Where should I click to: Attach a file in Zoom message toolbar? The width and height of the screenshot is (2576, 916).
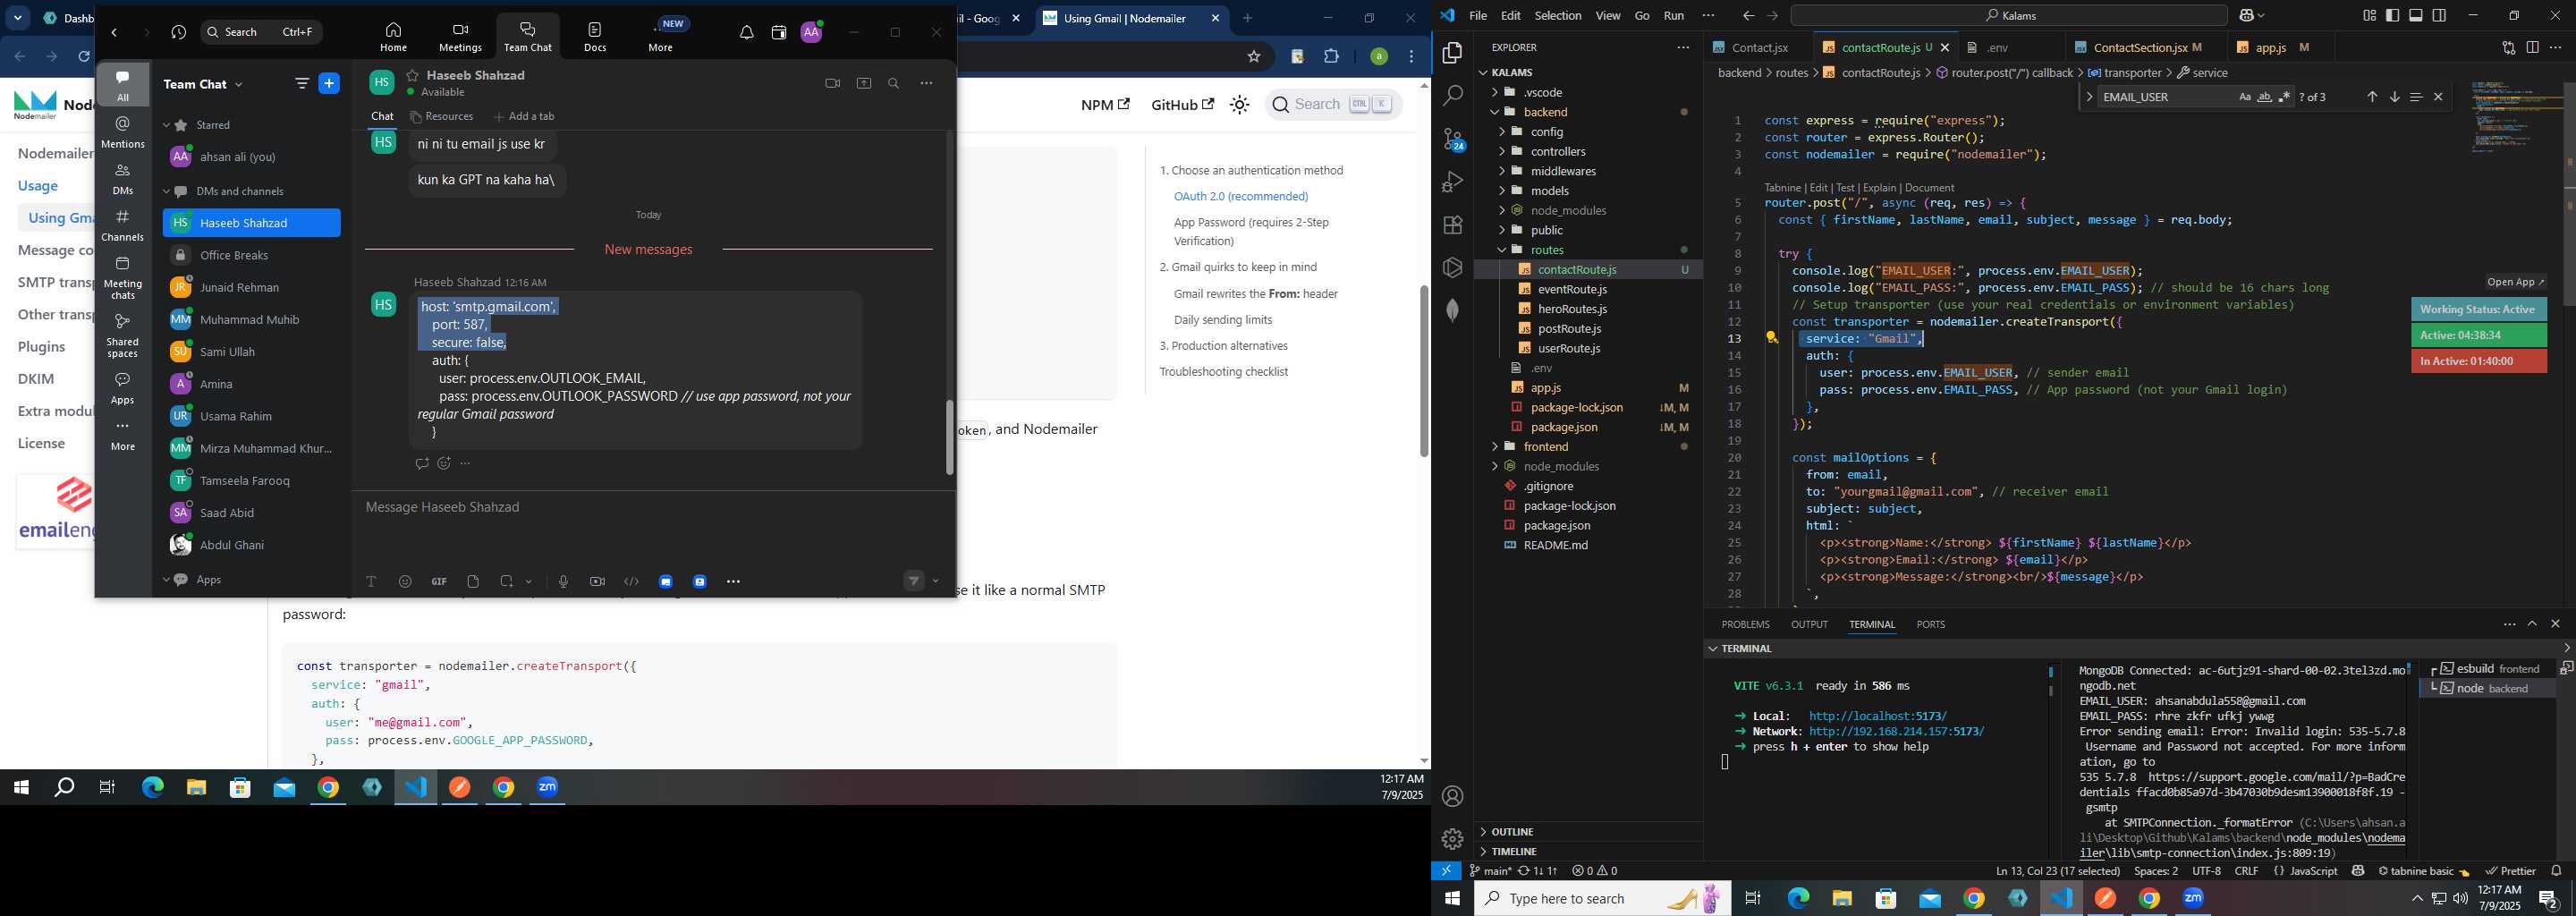point(473,582)
